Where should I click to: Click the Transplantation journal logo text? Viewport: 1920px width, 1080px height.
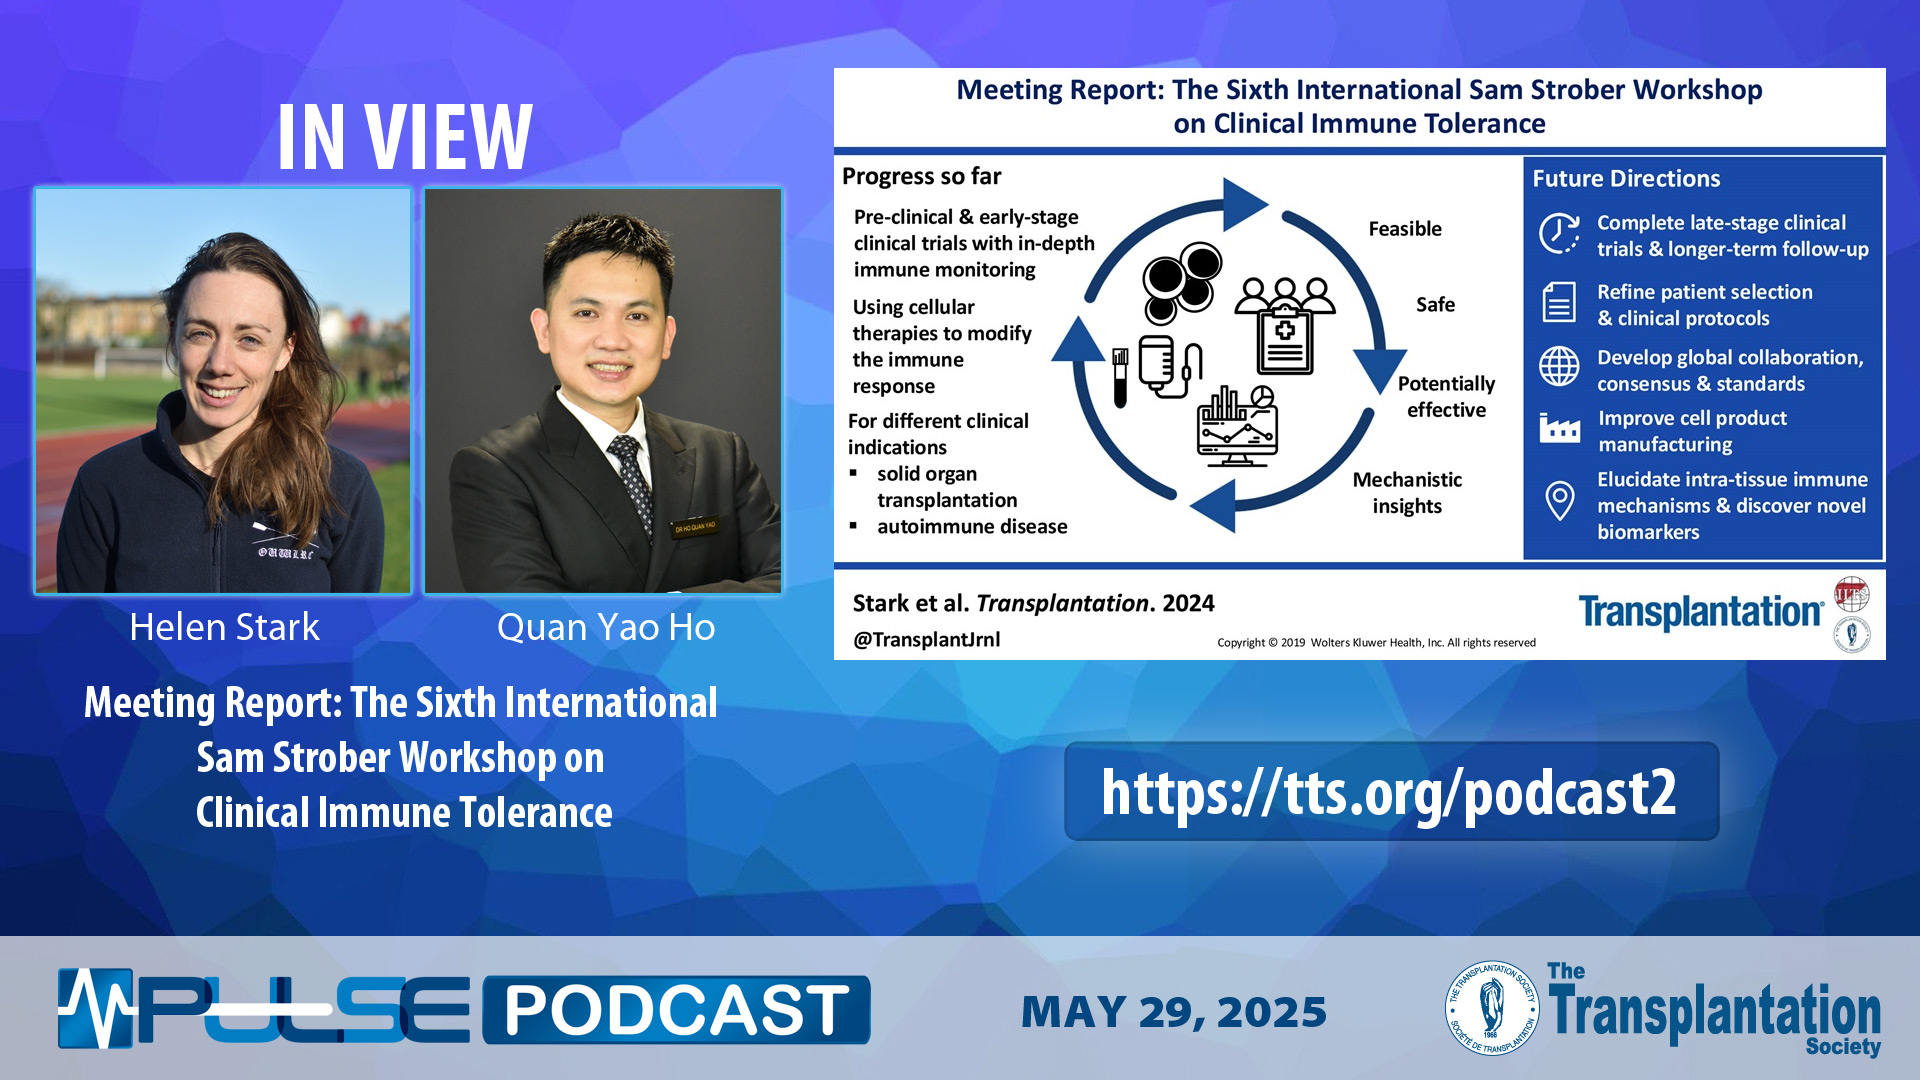pos(1700,612)
